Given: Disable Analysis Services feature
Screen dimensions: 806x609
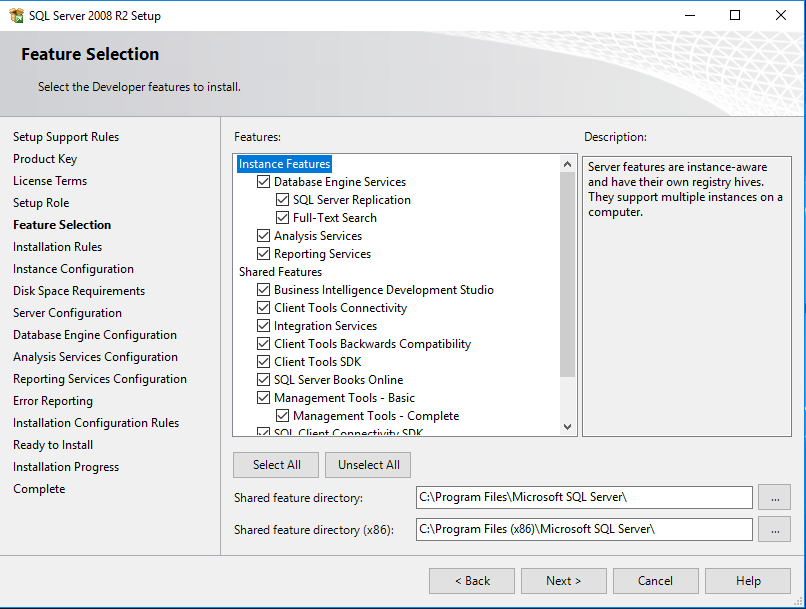Looking at the screenshot, I should pos(264,236).
